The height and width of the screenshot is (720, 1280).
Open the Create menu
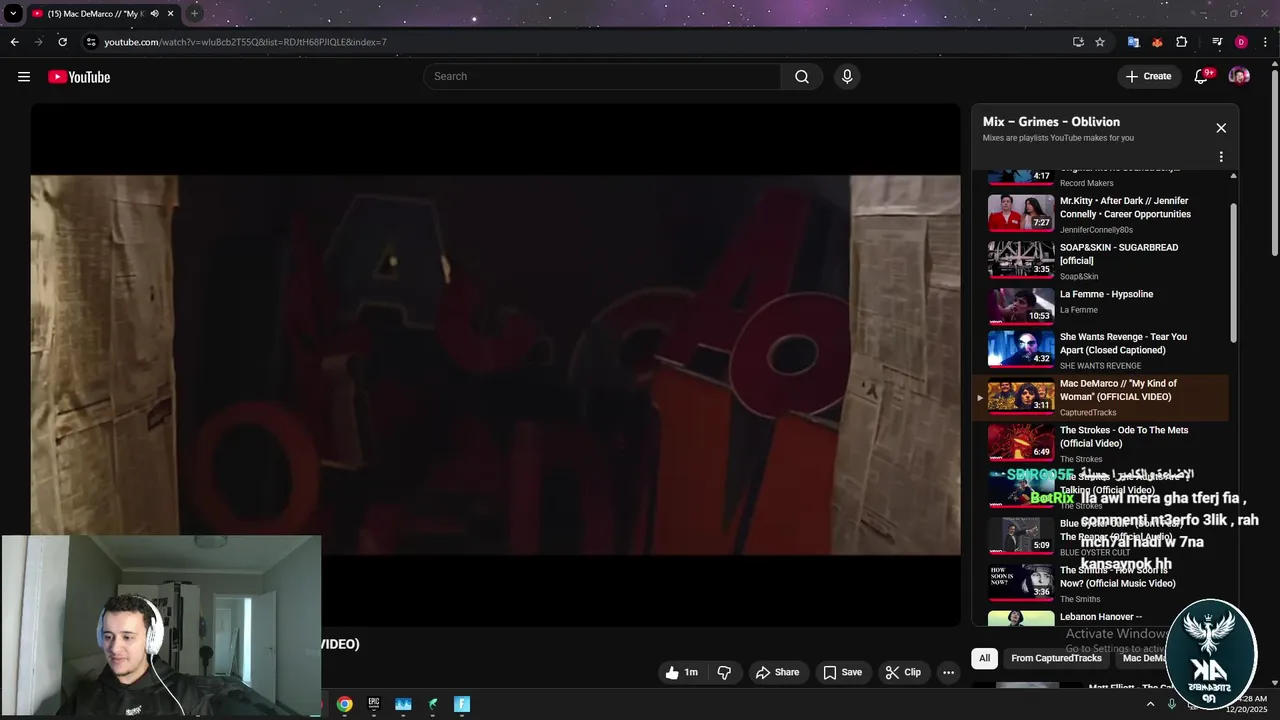[x=1148, y=76]
